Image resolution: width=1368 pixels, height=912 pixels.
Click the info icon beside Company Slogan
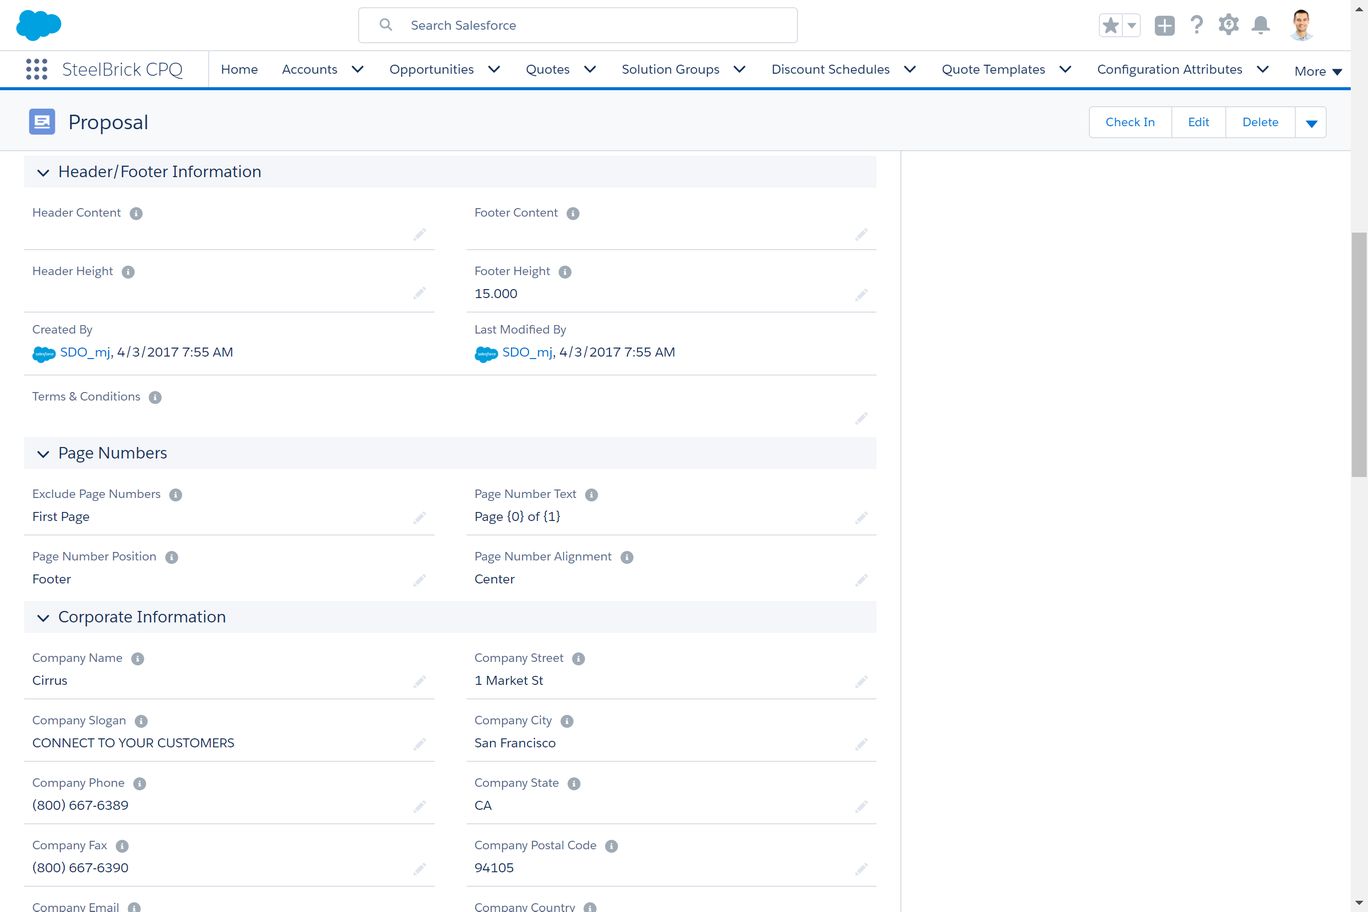141,721
